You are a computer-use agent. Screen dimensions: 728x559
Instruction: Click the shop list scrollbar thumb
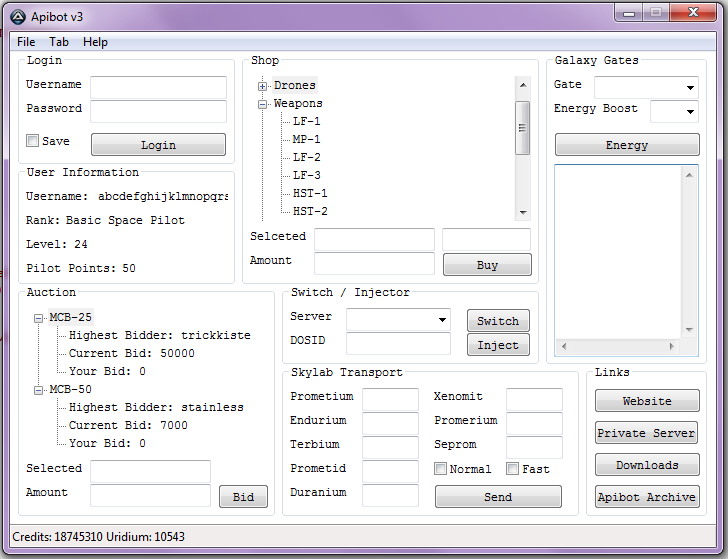(523, 128)
